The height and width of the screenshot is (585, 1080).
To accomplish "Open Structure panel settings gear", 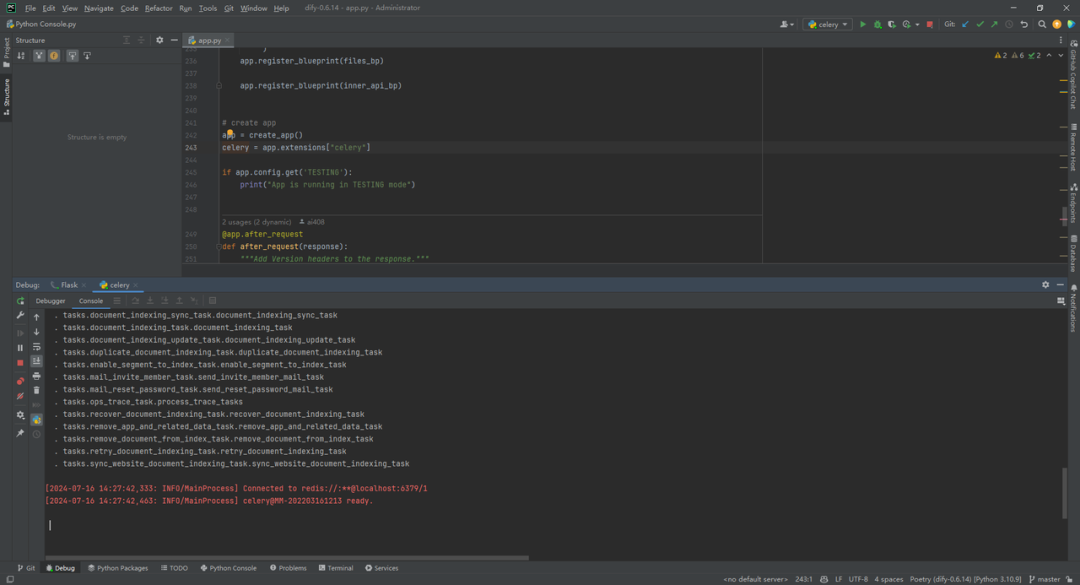I will (x=160, y=40).
